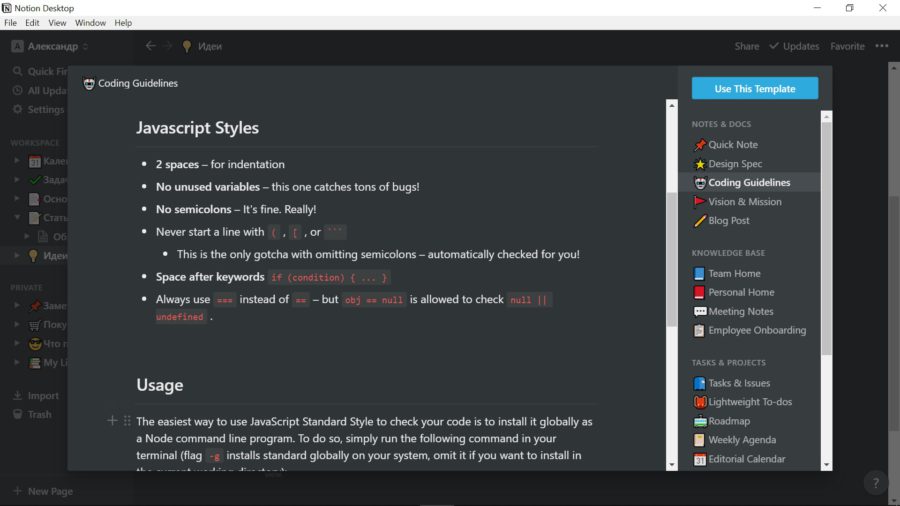Viewport: 900px width, 506px height.
Task: Open the three-dot page menu
Action: coord(882,46)
